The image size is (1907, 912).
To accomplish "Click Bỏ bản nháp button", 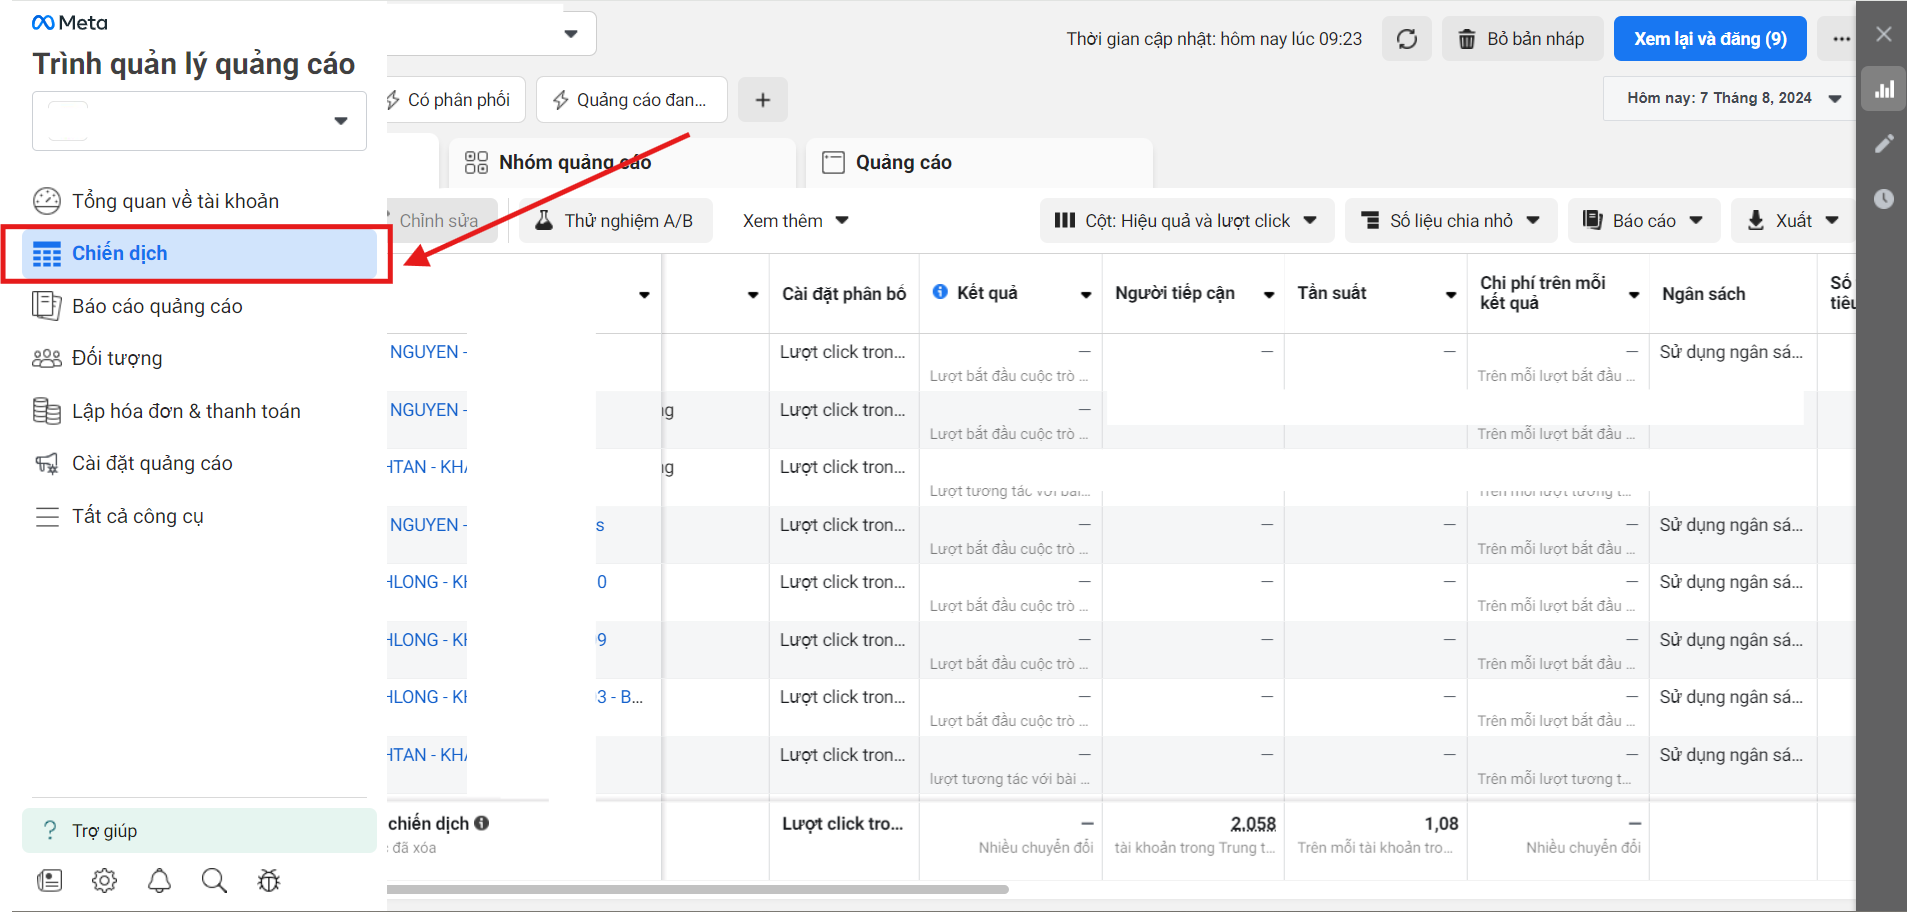I will 1523,39.
